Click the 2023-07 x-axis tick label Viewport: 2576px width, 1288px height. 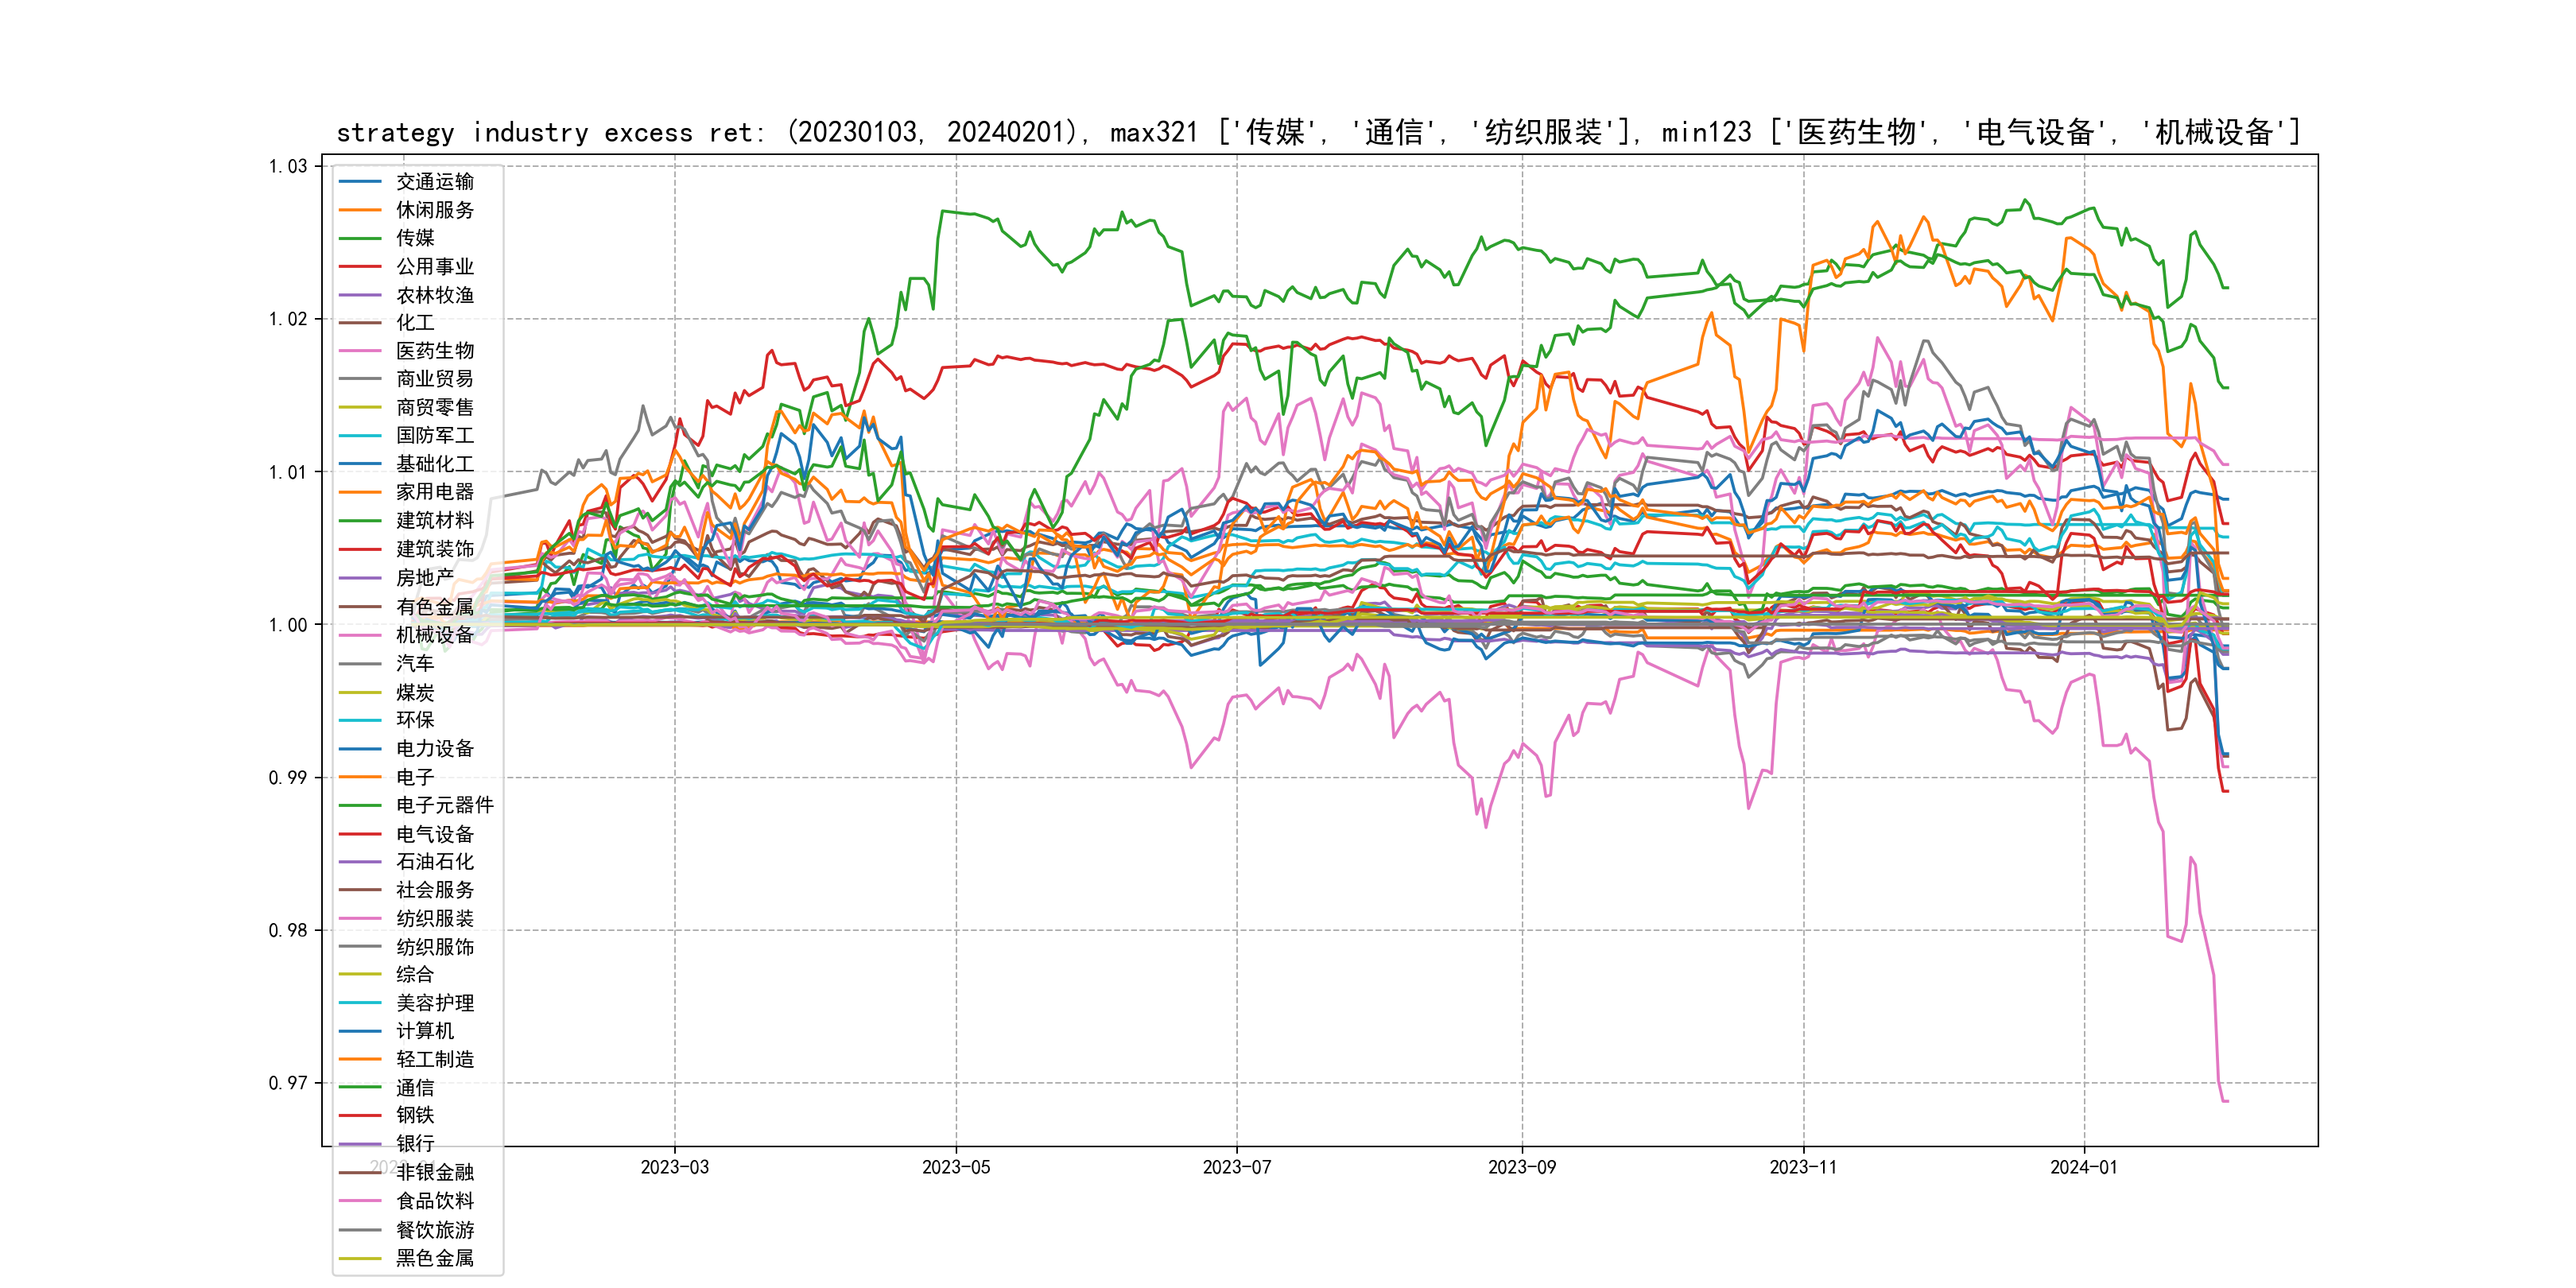click(1236, 1167)
